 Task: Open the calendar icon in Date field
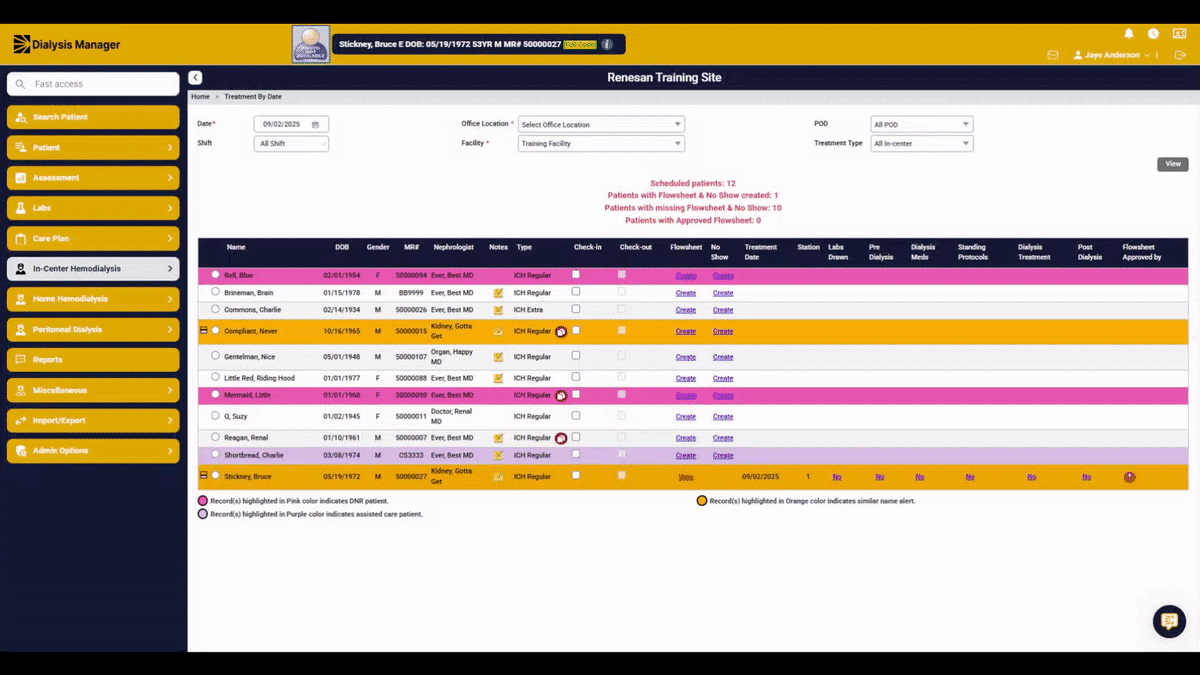316,125
